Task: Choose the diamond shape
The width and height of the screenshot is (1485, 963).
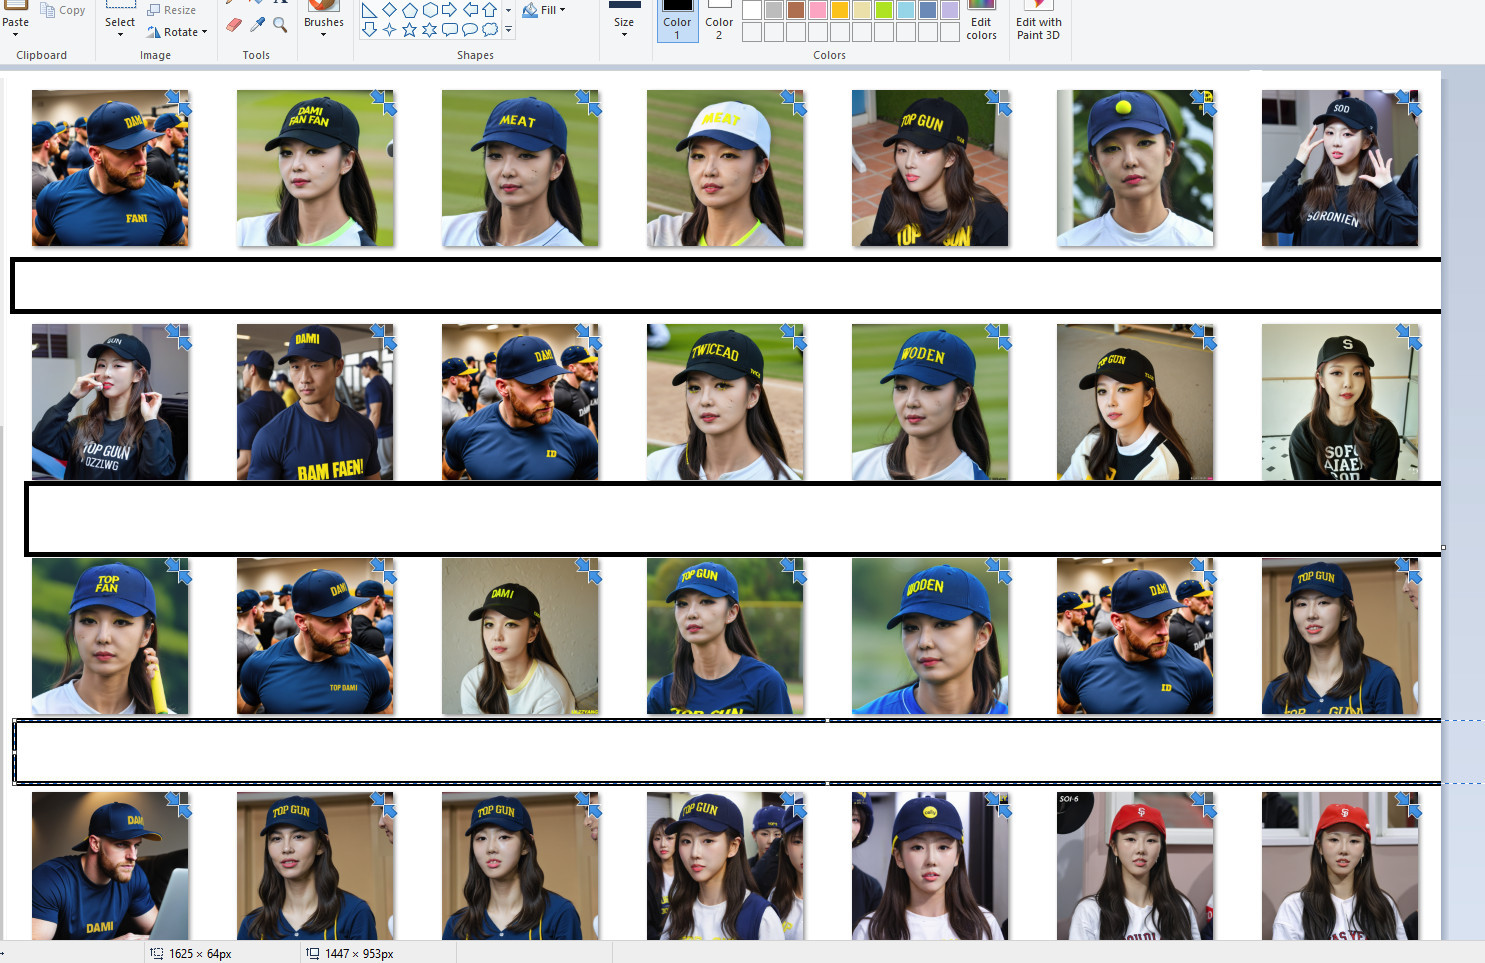Action: pyautogui.click(x=389, y=10)
